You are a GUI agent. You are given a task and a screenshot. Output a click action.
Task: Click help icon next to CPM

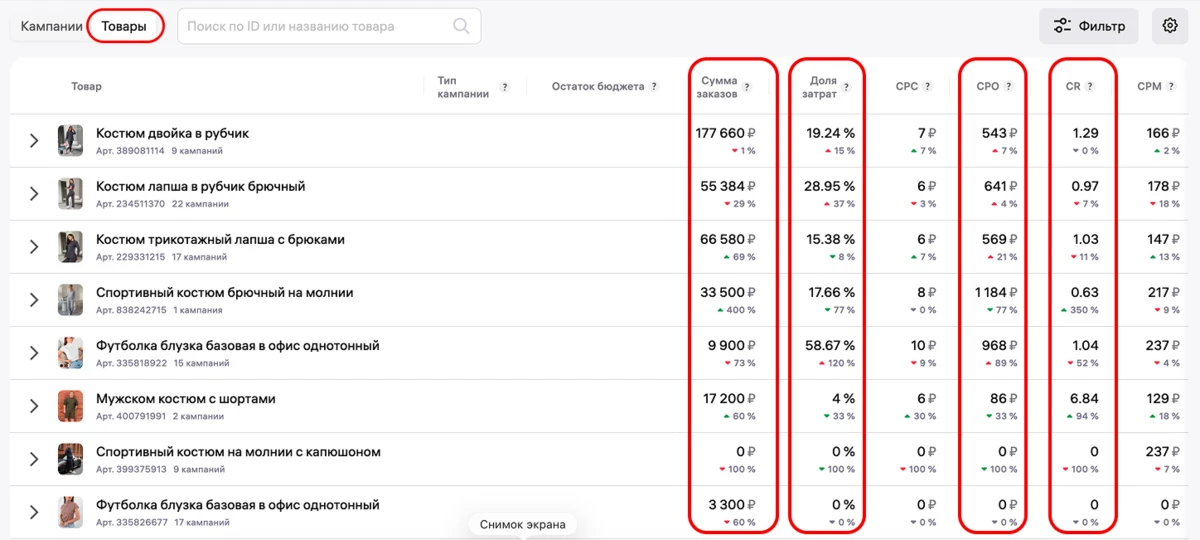point(1172,87)
